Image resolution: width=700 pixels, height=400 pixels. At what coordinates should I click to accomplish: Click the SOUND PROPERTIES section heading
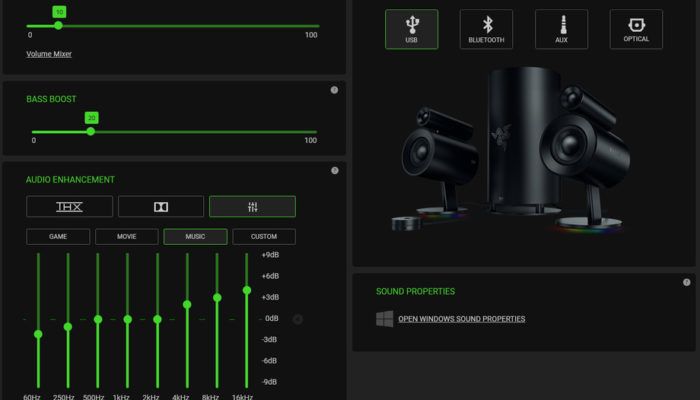[415, 292]
